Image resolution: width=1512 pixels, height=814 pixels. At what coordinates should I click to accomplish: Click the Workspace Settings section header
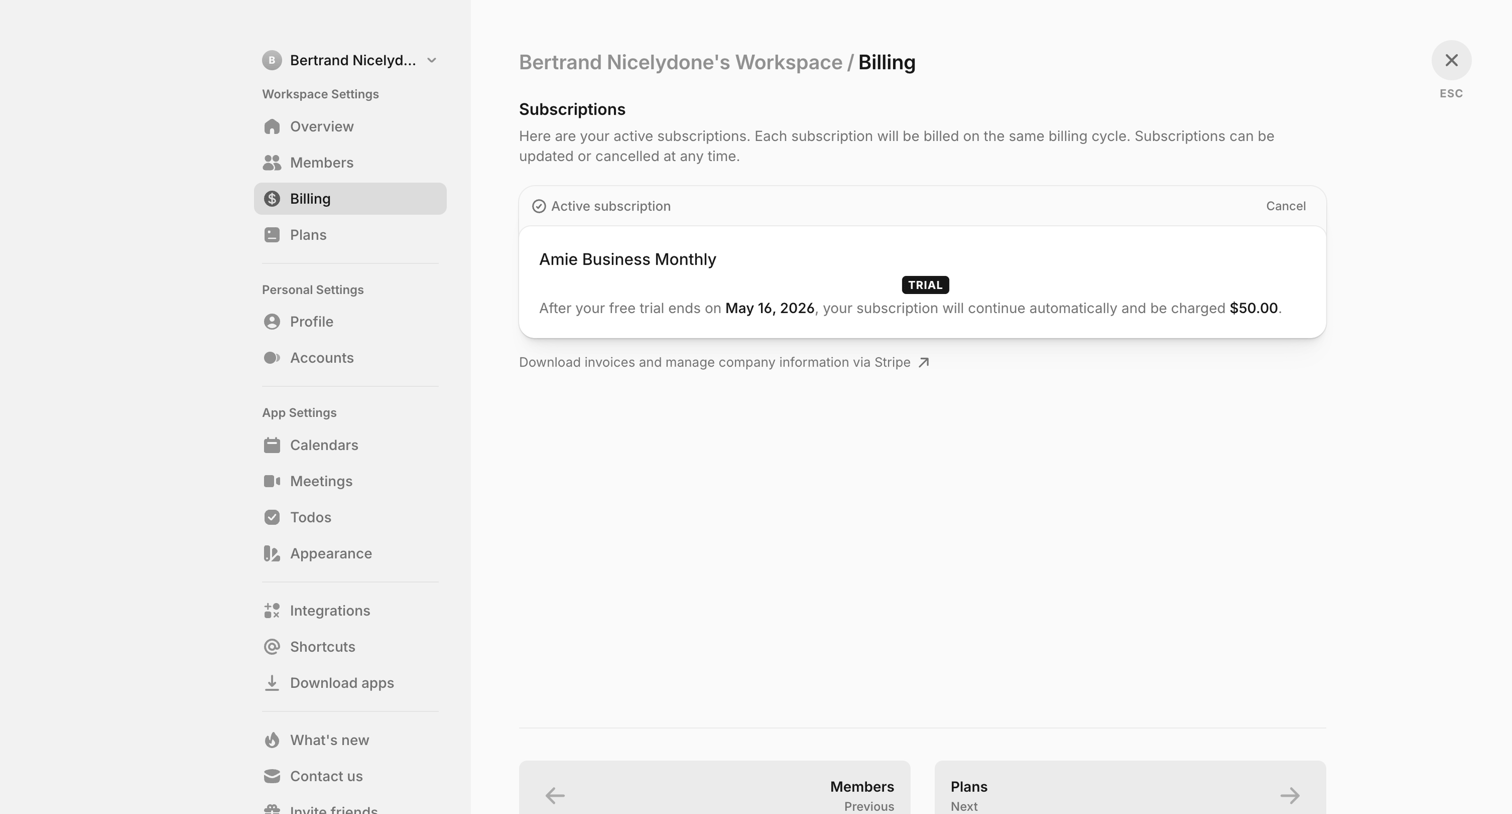pos(320,94)
